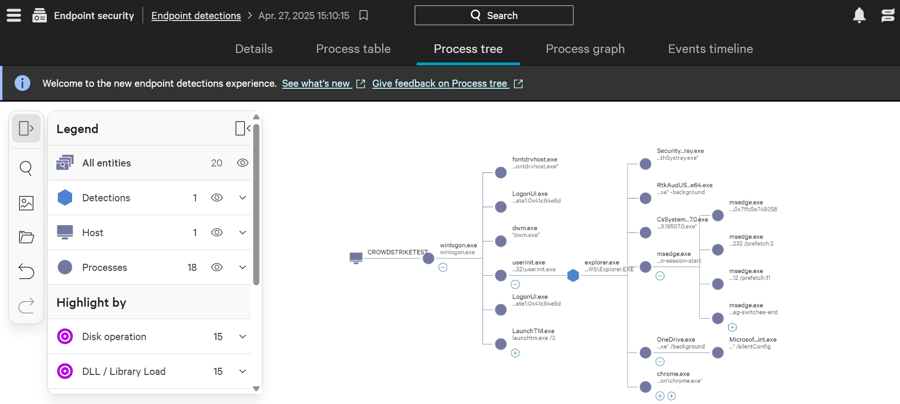Collapse children of OneDrive.exe

(x=660, y=362)
